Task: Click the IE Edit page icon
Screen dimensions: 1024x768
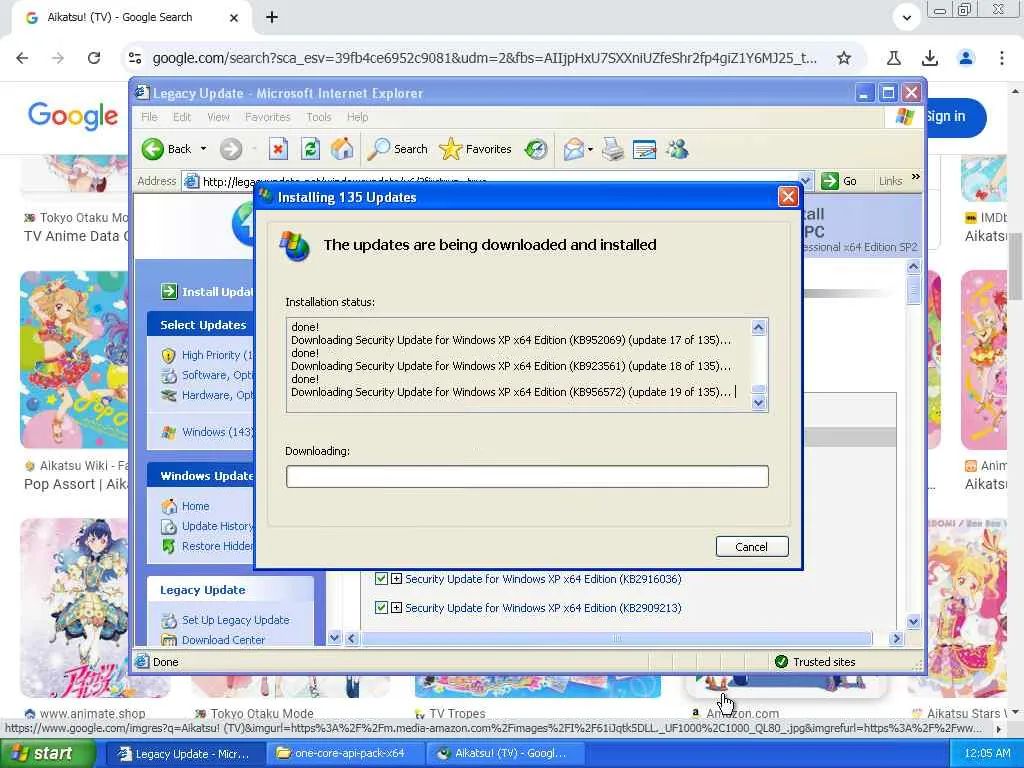Action: point(644,150)
